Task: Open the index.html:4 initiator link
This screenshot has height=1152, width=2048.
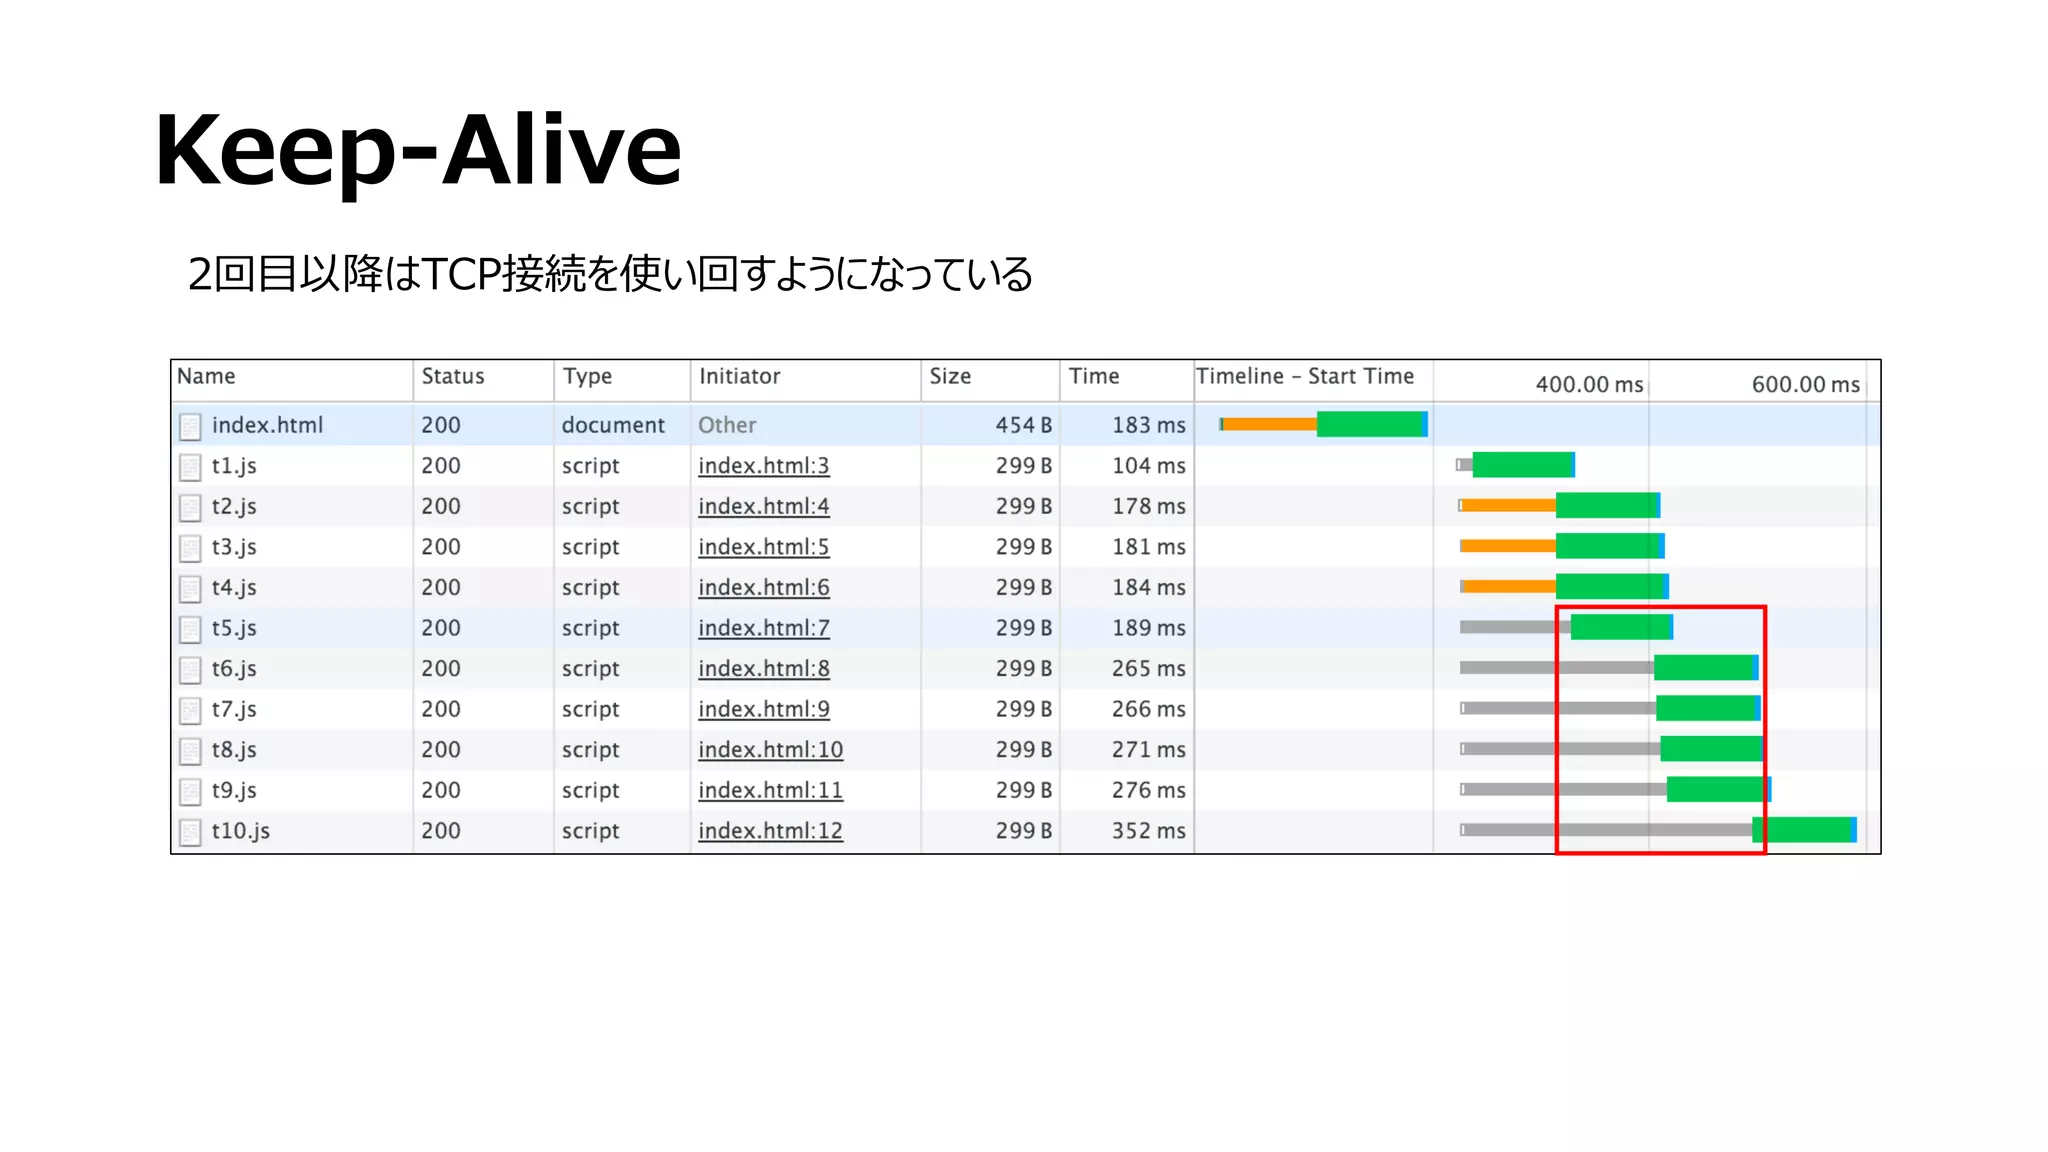Action: 764,507
